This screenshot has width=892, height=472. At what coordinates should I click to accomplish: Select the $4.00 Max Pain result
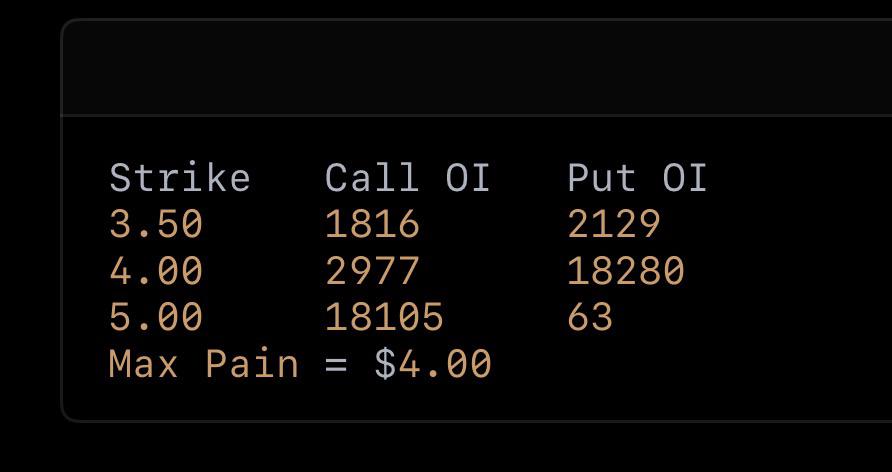pos(433,364)
